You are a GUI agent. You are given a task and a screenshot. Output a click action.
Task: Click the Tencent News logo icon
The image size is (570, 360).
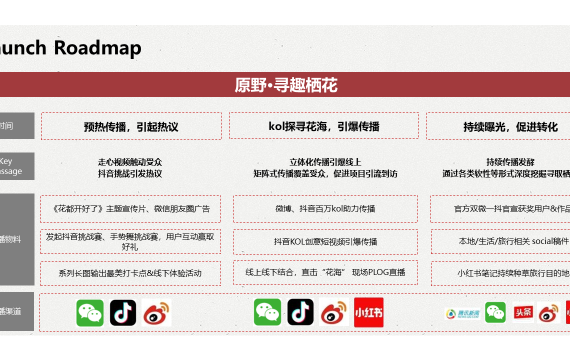[x=462, y=313]
